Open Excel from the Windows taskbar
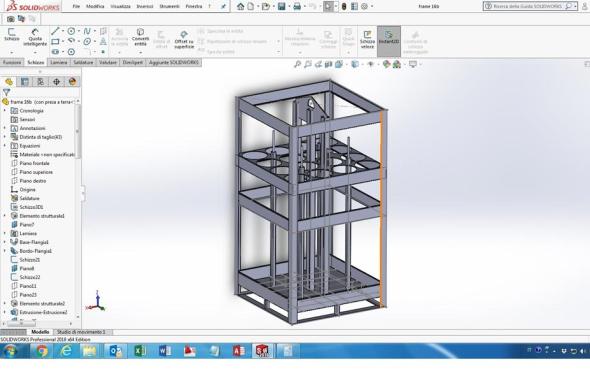Viewport: 590px width, 390px height. (x=140, y=351)
